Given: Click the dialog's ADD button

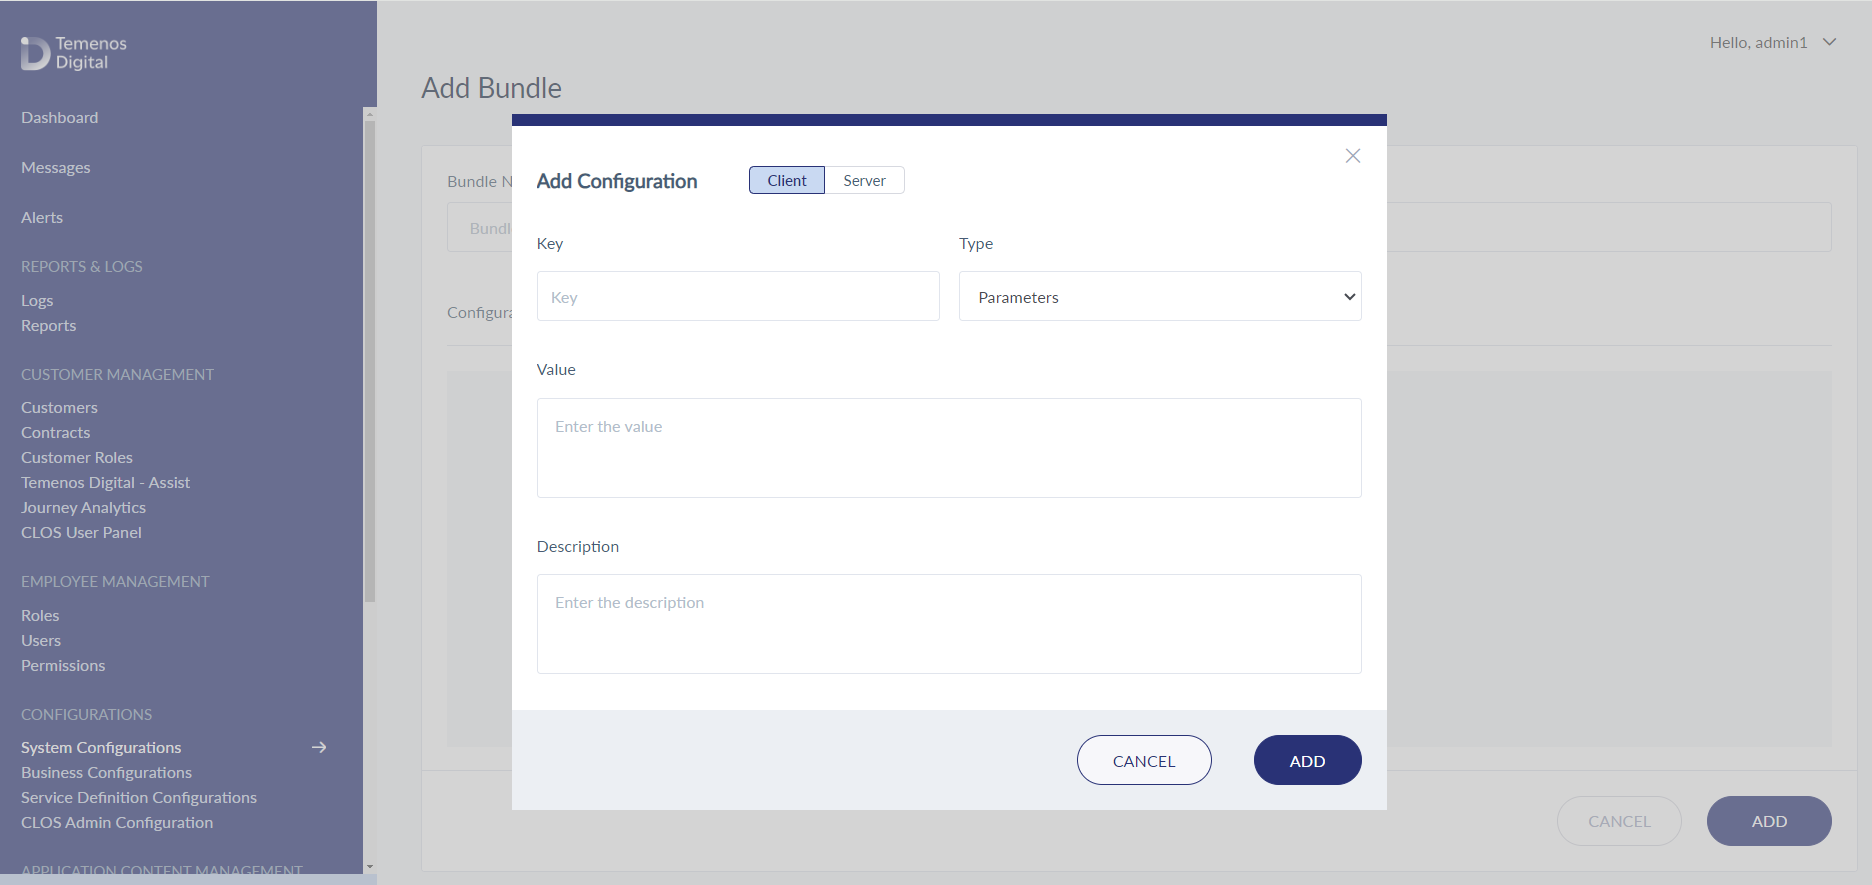Looking at the screenshot, I should click(1307, 760).
